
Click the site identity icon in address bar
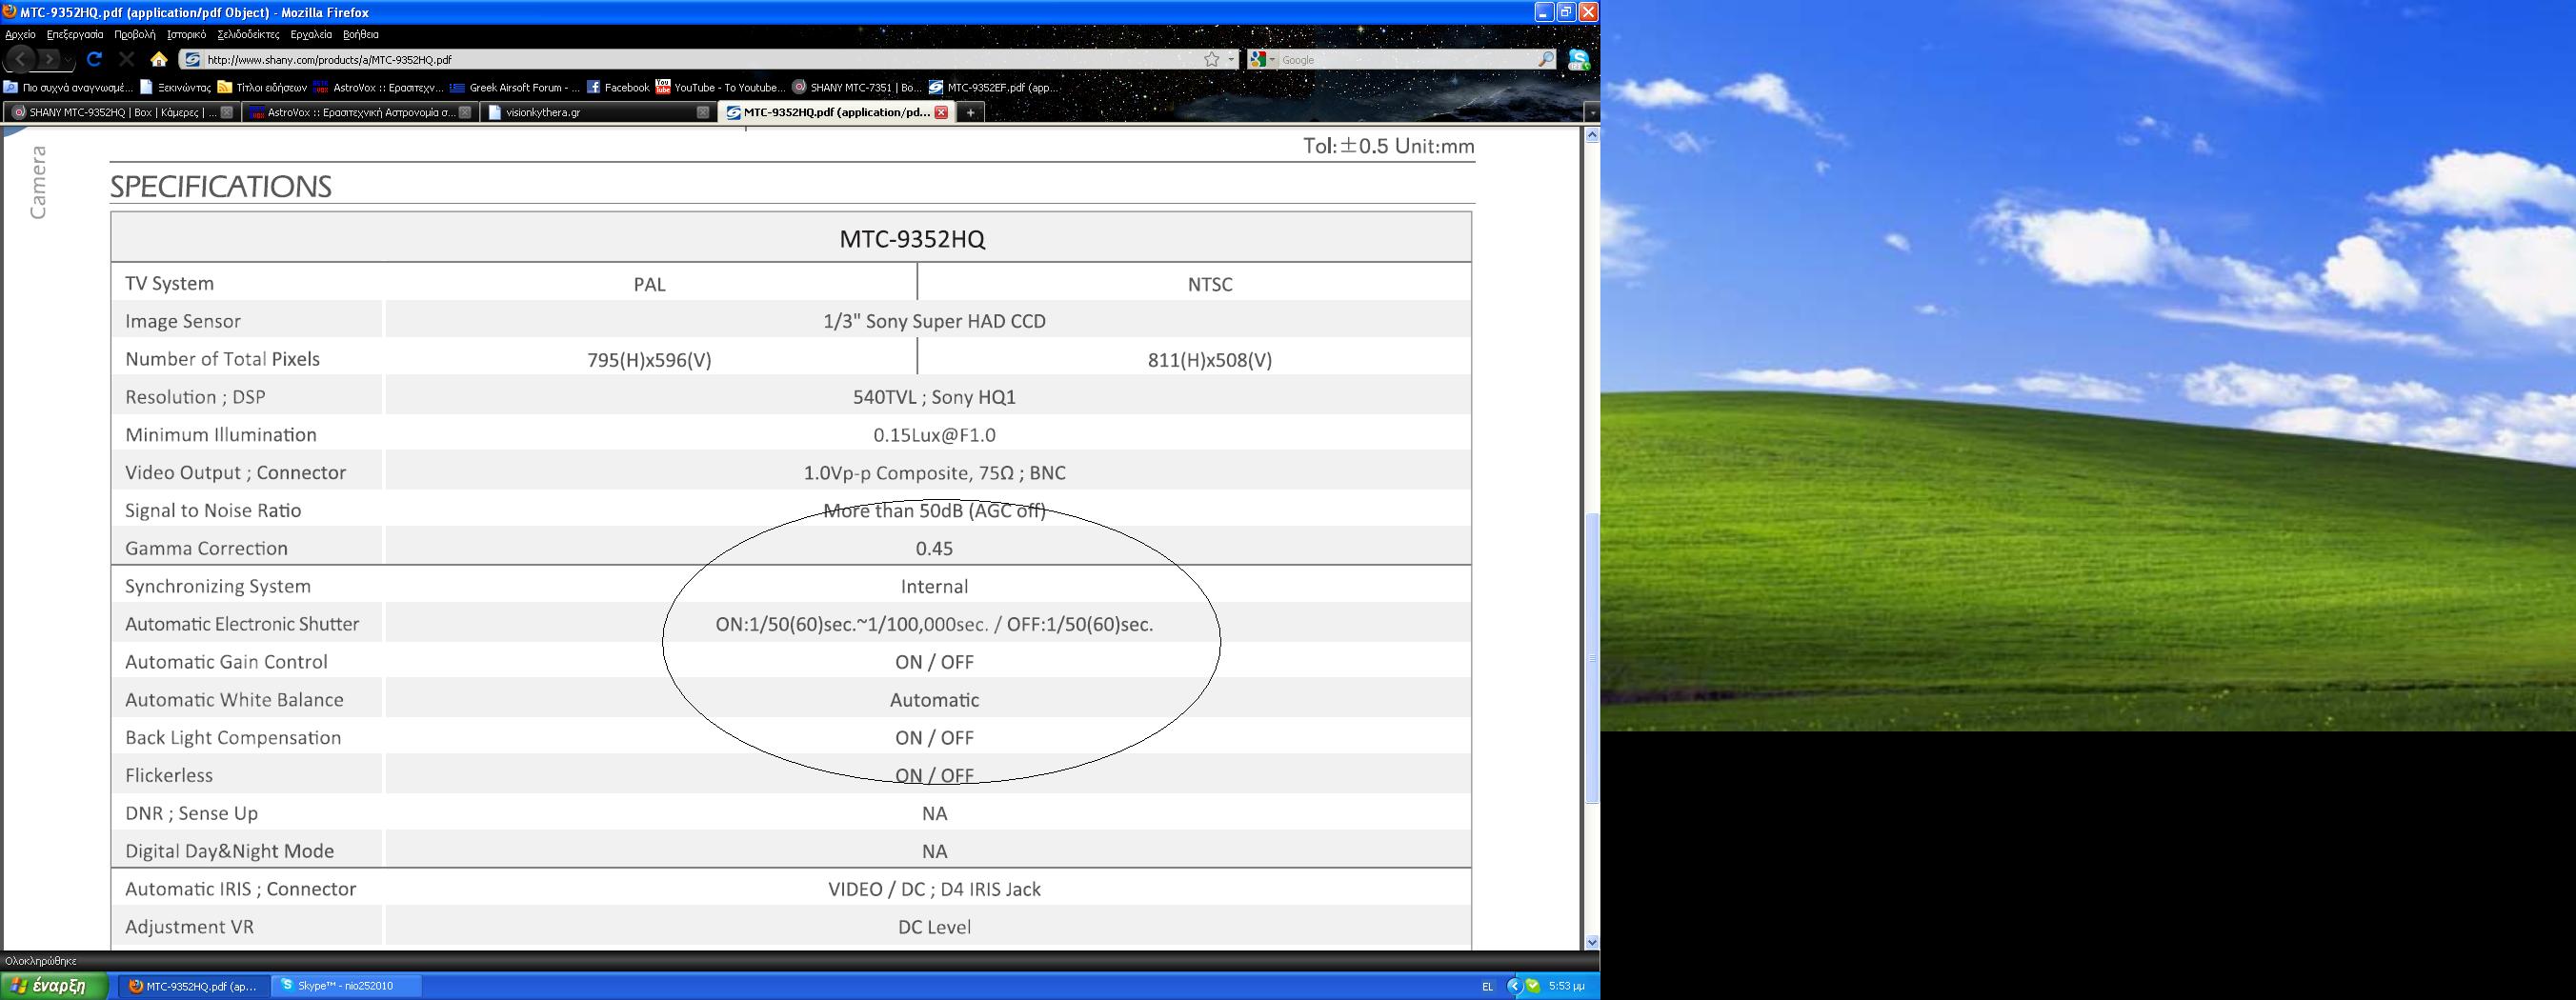coord(193,60)
